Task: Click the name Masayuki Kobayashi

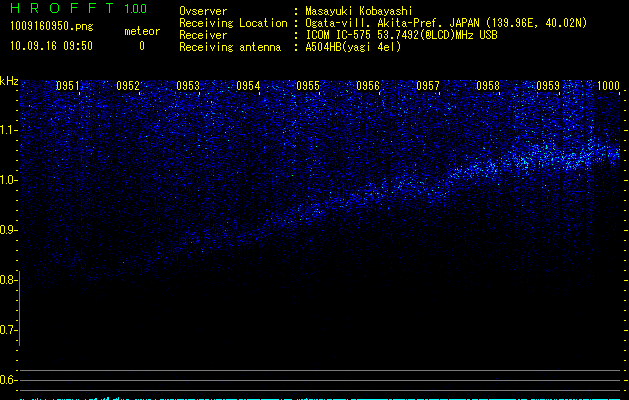Action: (359, 11)
